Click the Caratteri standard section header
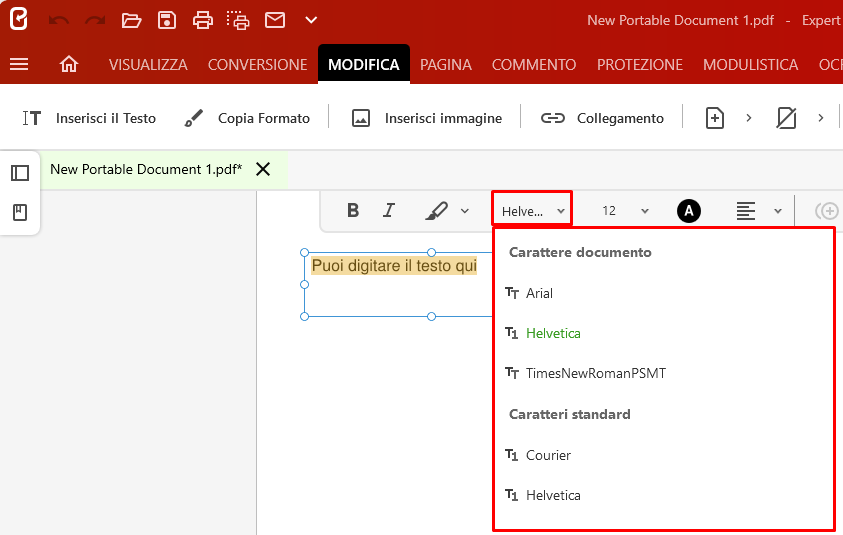The image size is (843, 535). (x=569, y=415)
